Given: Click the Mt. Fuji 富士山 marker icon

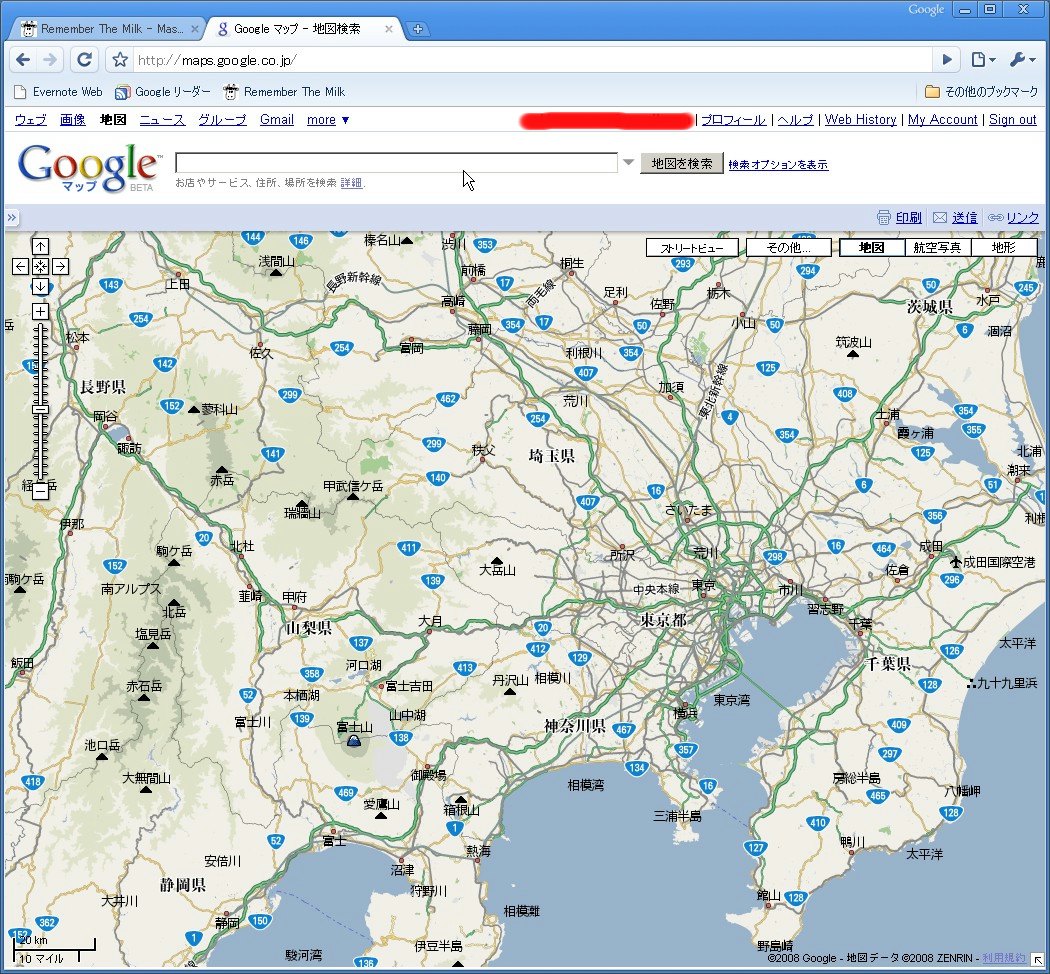Looking at the screenshot, I should coord(354,740).
